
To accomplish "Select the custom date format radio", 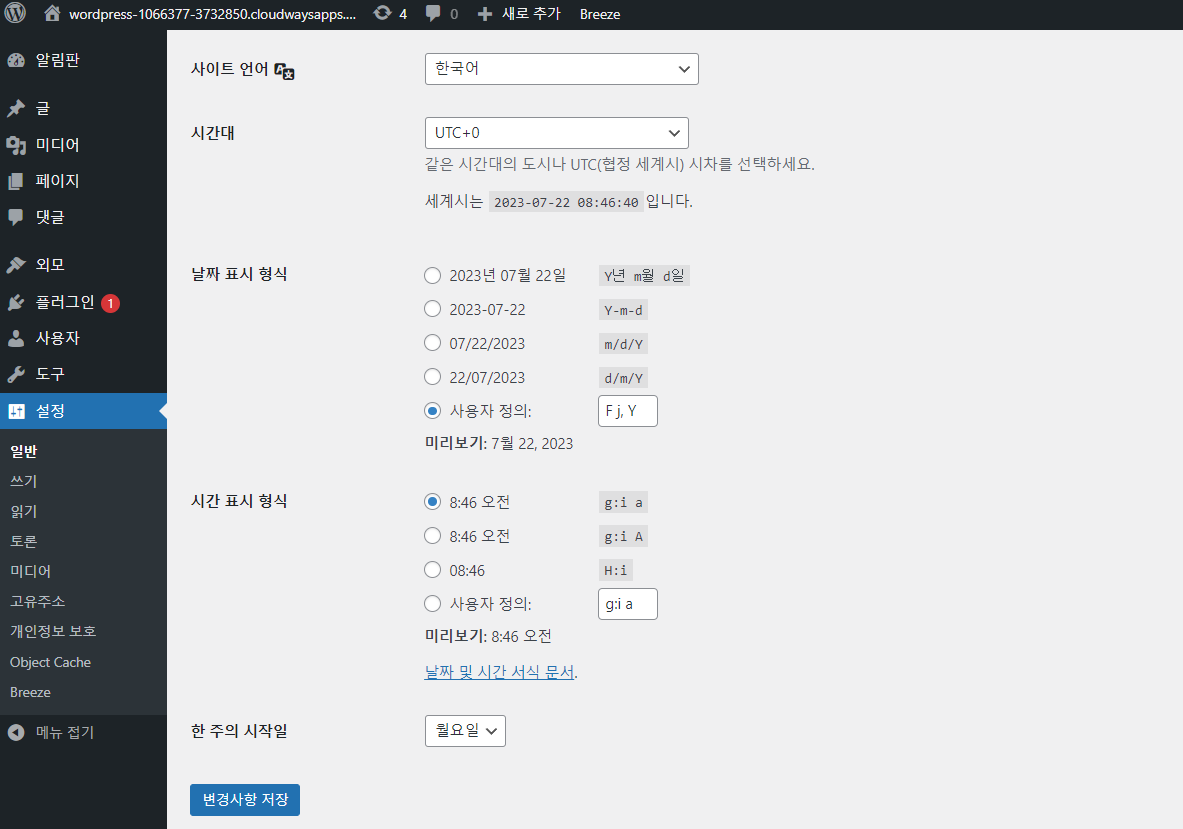I will pos(432,410).
